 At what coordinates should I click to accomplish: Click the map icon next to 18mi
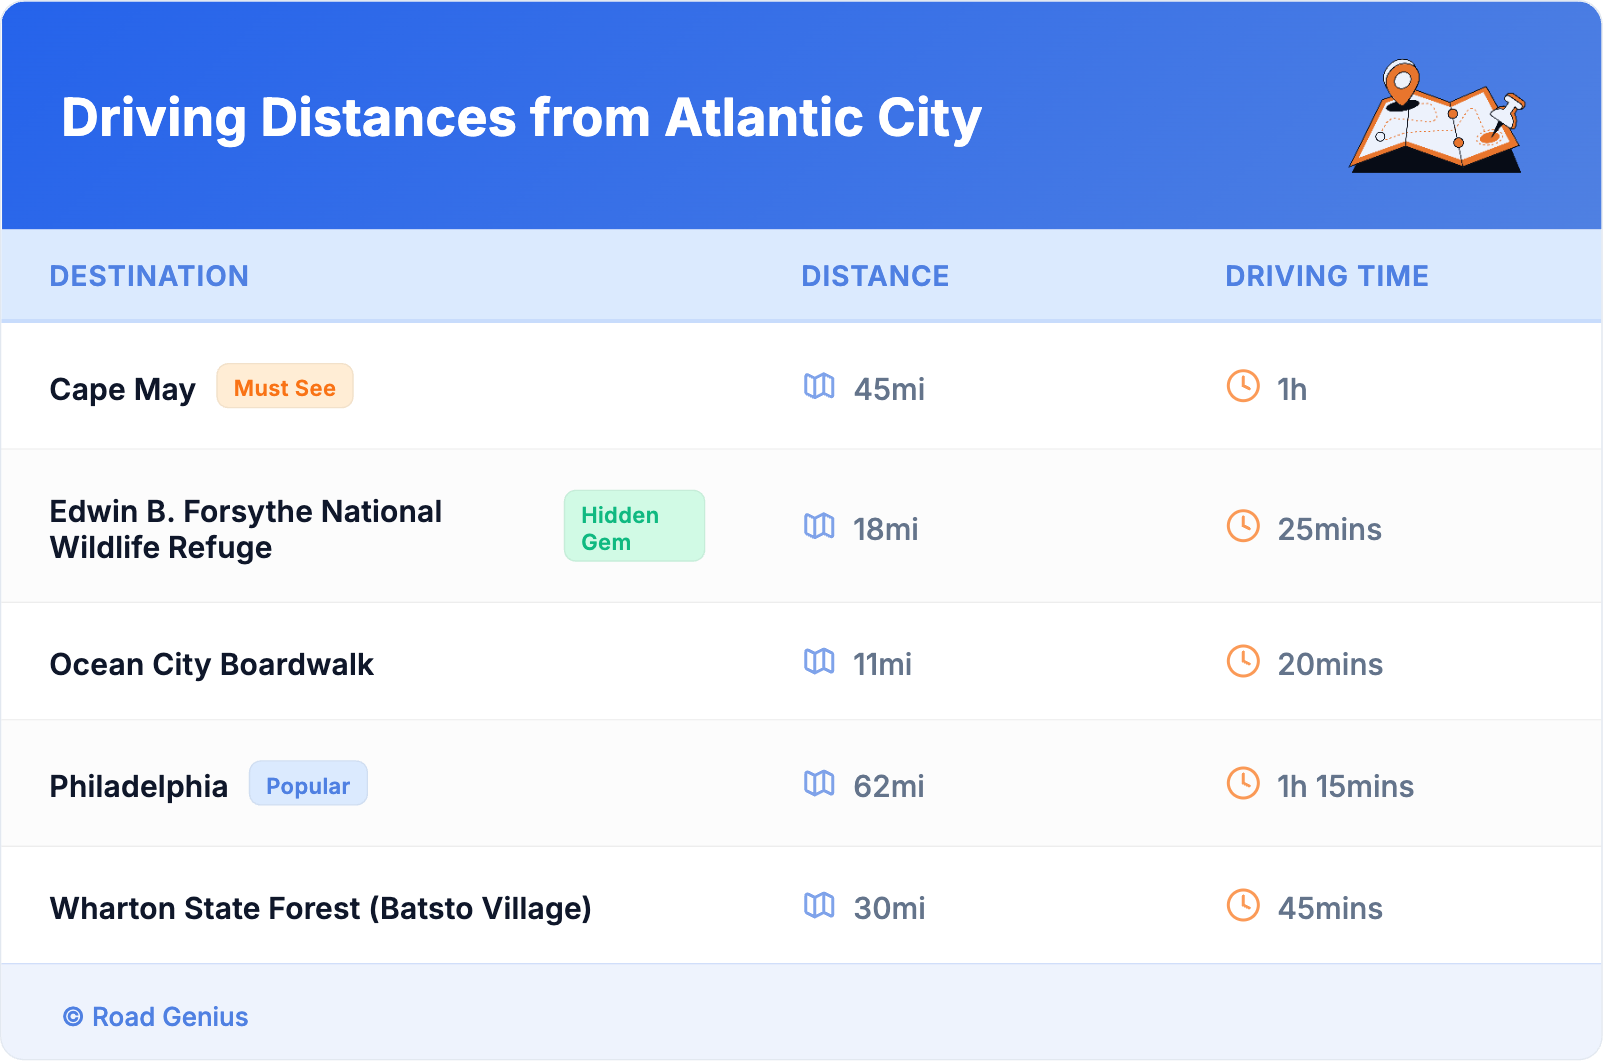(819, 526)
